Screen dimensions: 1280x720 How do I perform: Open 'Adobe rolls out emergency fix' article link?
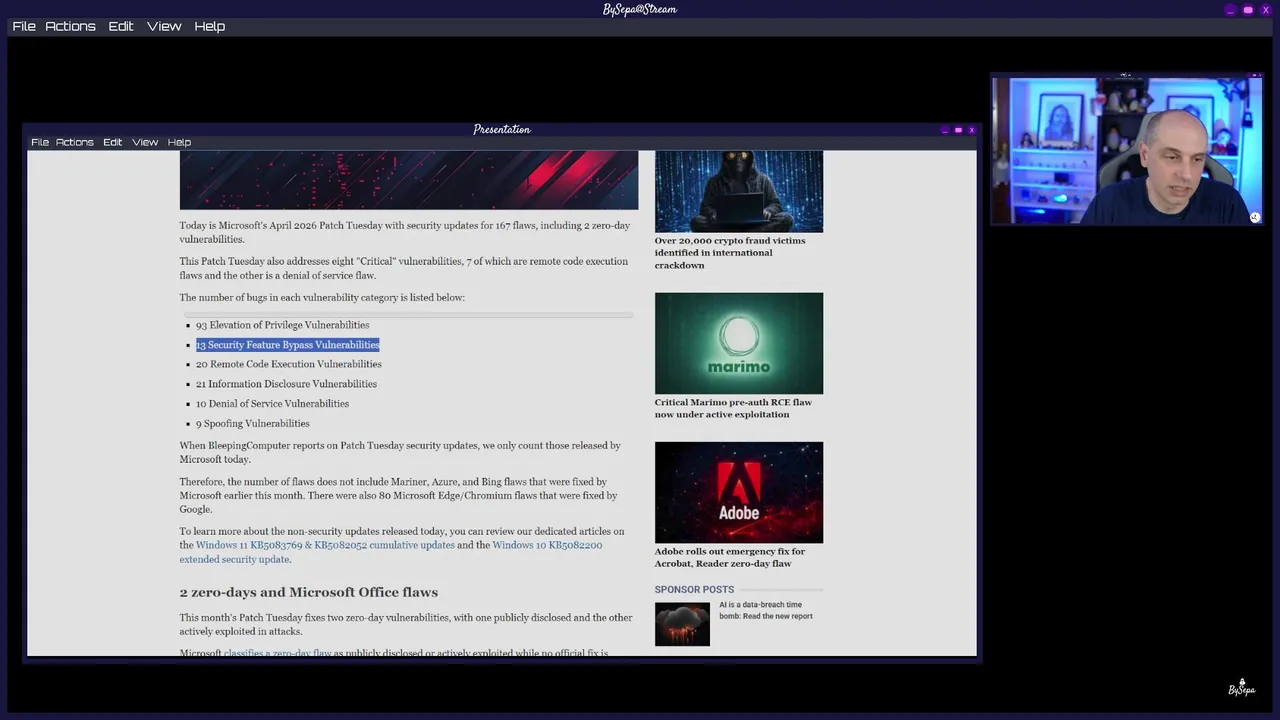pos(730,557)
